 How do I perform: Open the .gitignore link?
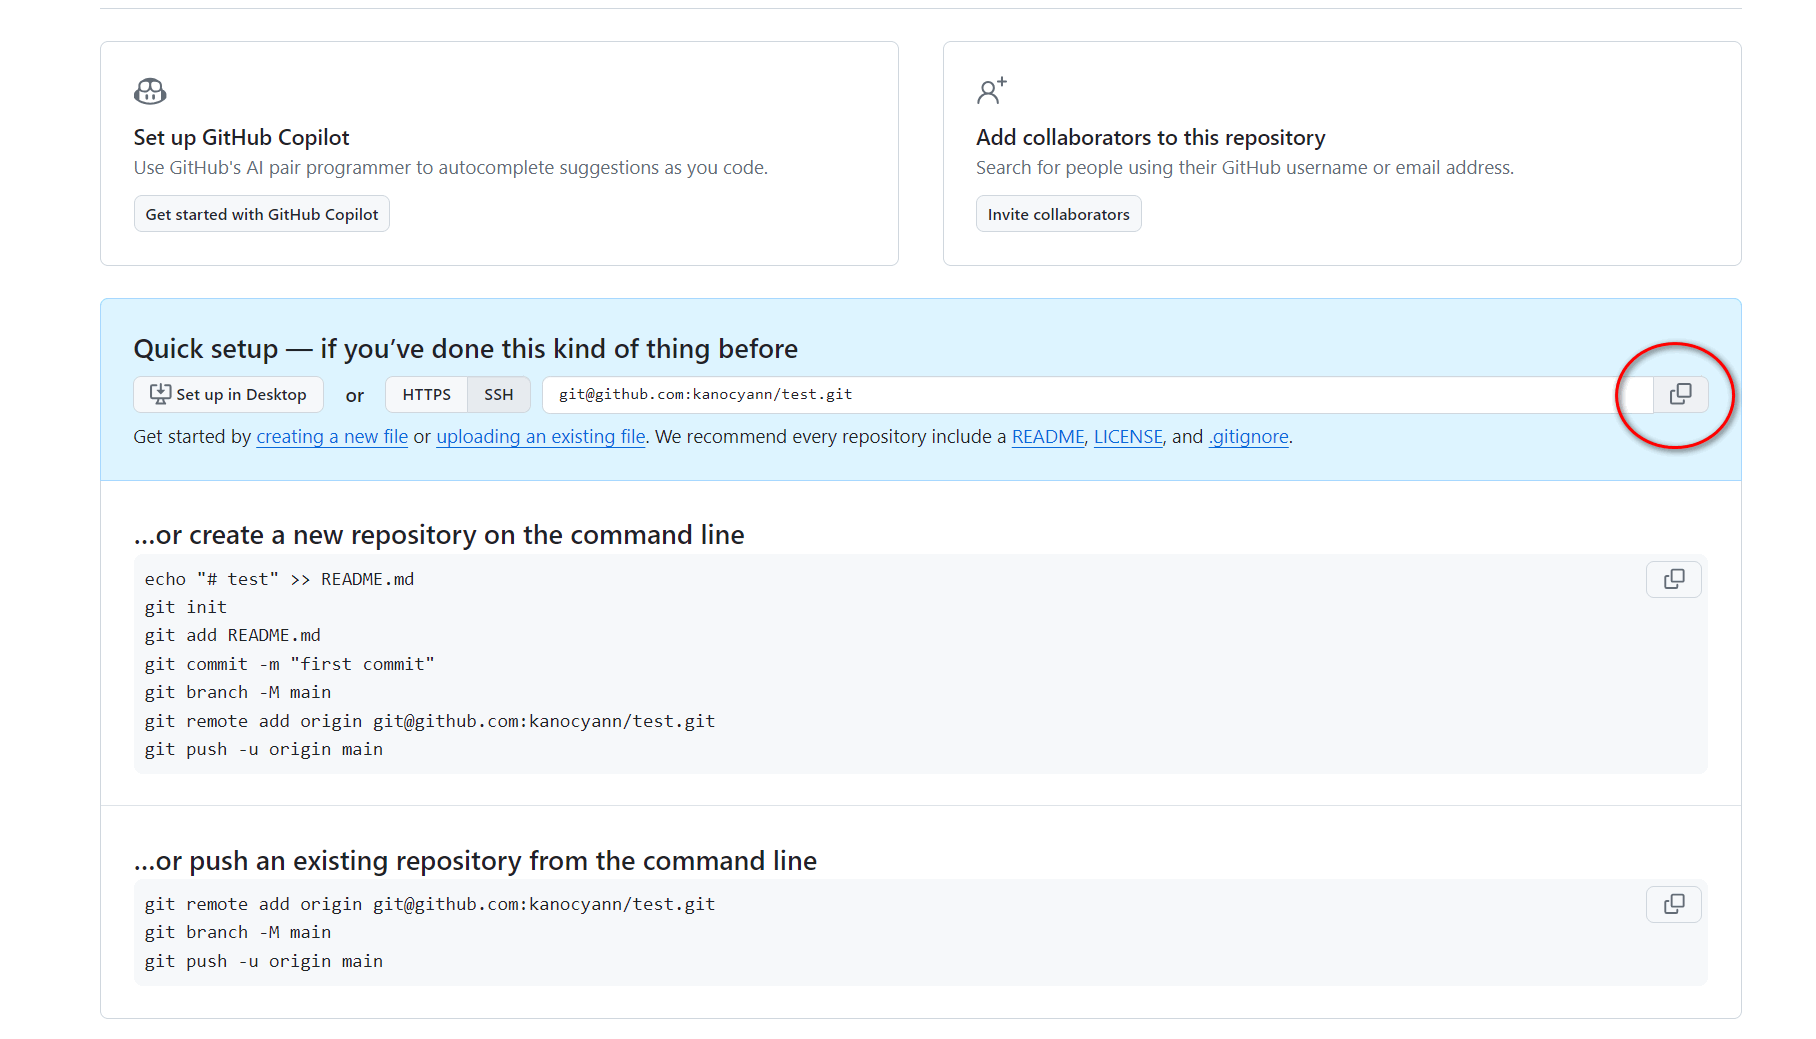point(1249,437)
